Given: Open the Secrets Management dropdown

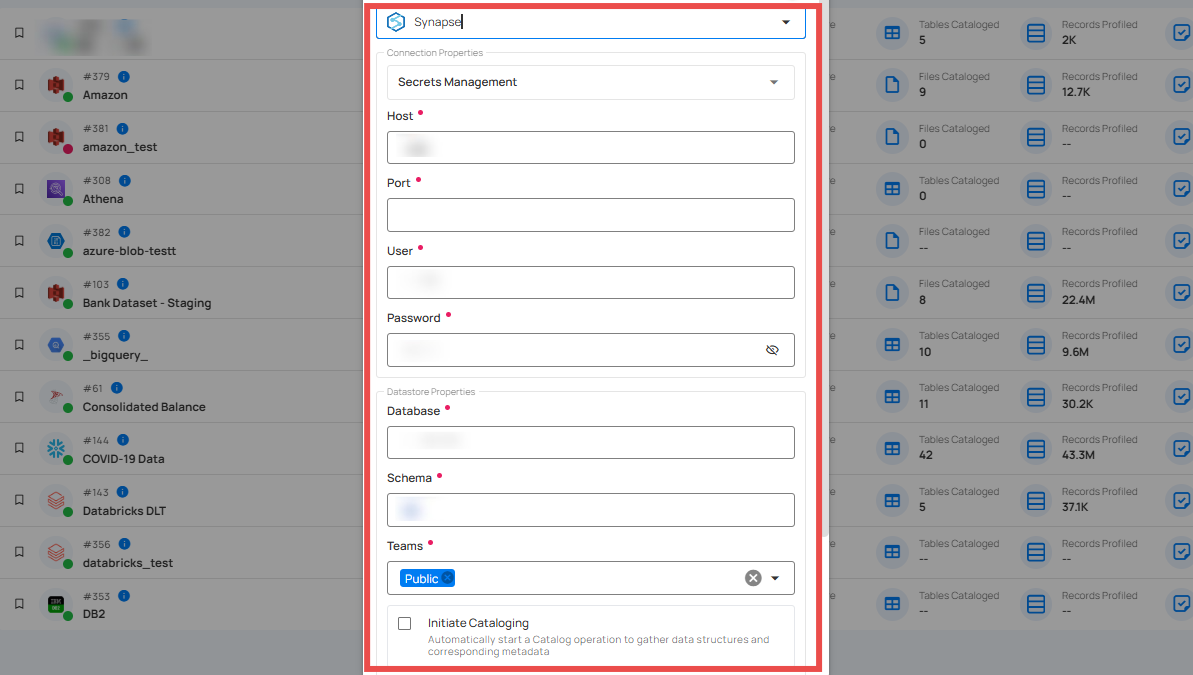Looking at the screenshot, I should tap(773, 82).
